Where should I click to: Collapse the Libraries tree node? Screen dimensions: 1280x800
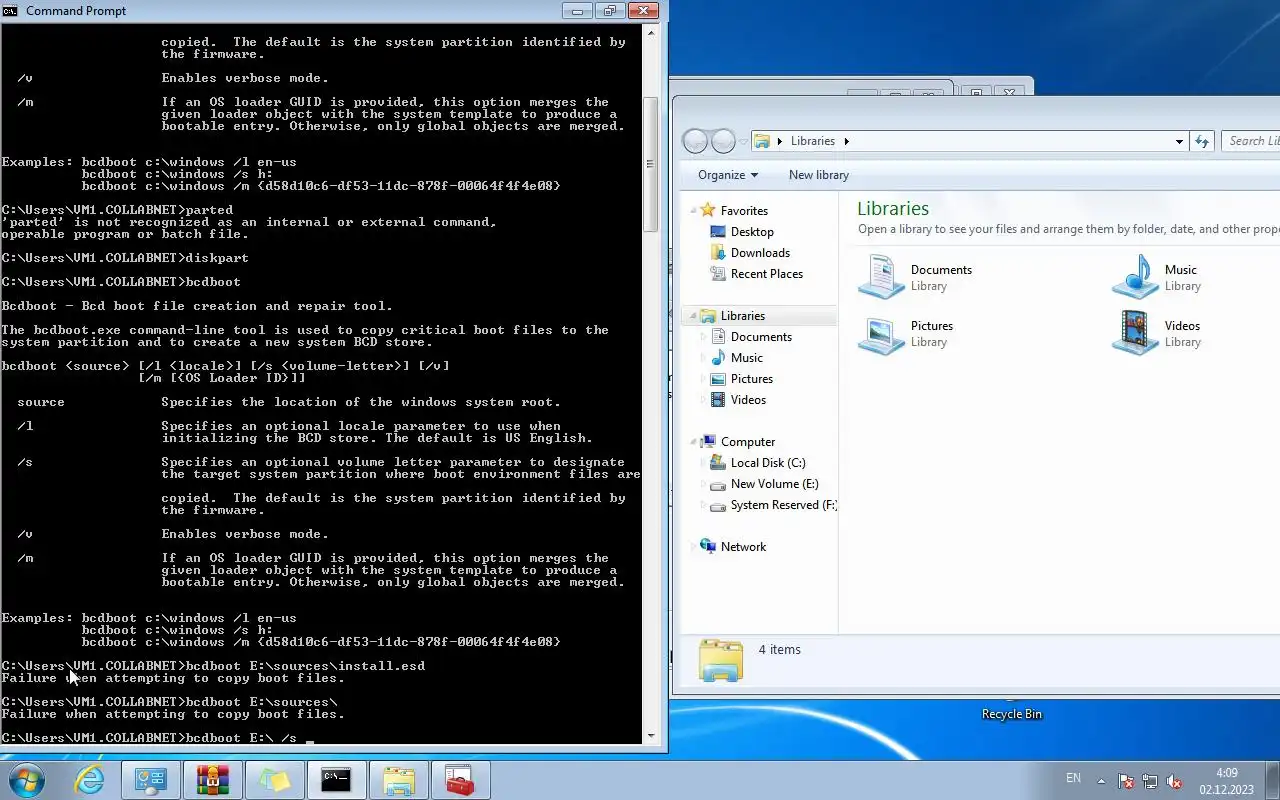pyautogui.click(x=692, y=316)
